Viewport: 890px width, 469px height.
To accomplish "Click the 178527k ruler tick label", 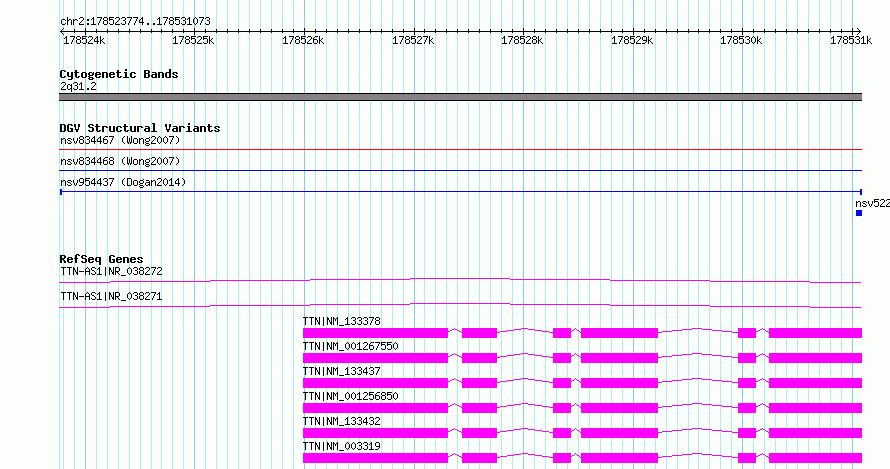I will [x=413, y=40].
